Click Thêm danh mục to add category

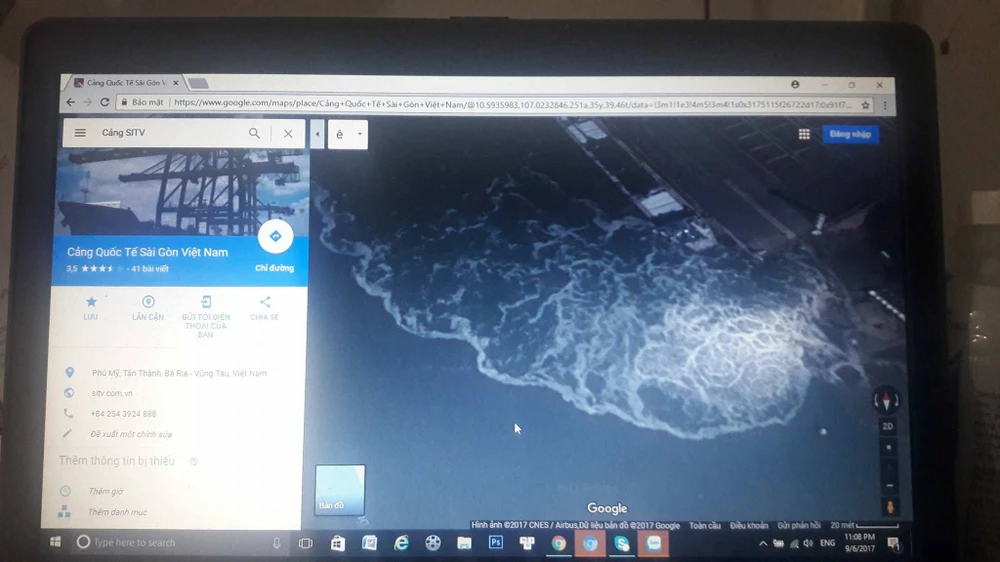coord(117,512)
